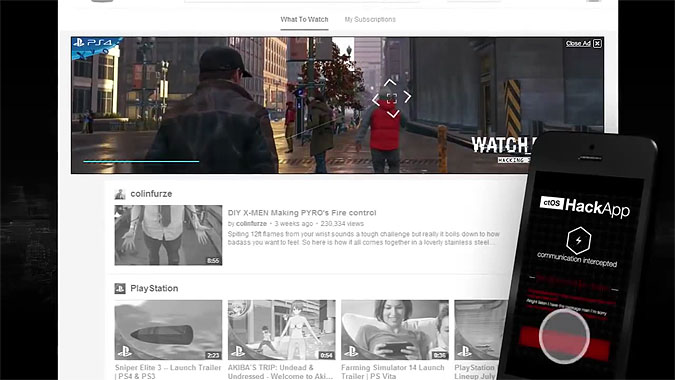This screenshot has width=675, height=380.
Task: Tap the hexagon lightning icon in HackApp
Action: 579,240
